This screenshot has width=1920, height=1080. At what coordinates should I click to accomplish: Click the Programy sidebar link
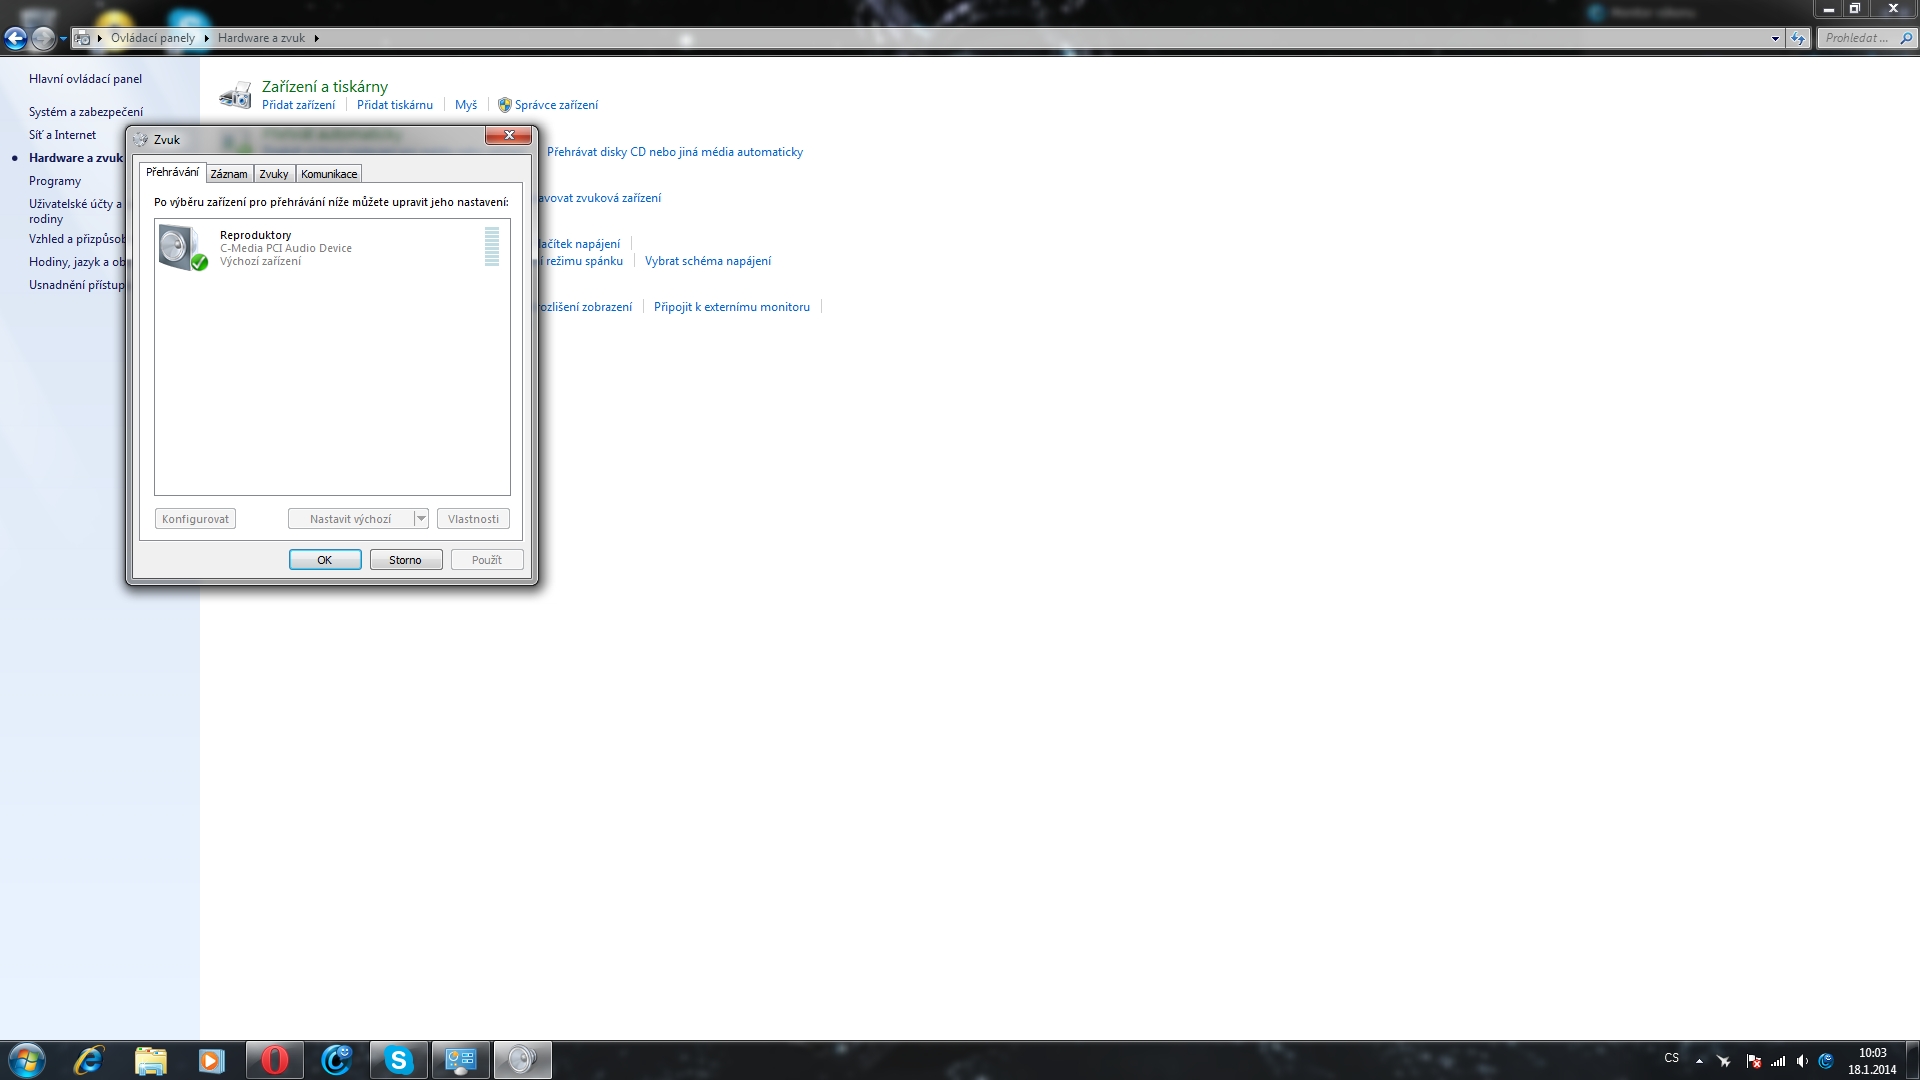[55, 181]
